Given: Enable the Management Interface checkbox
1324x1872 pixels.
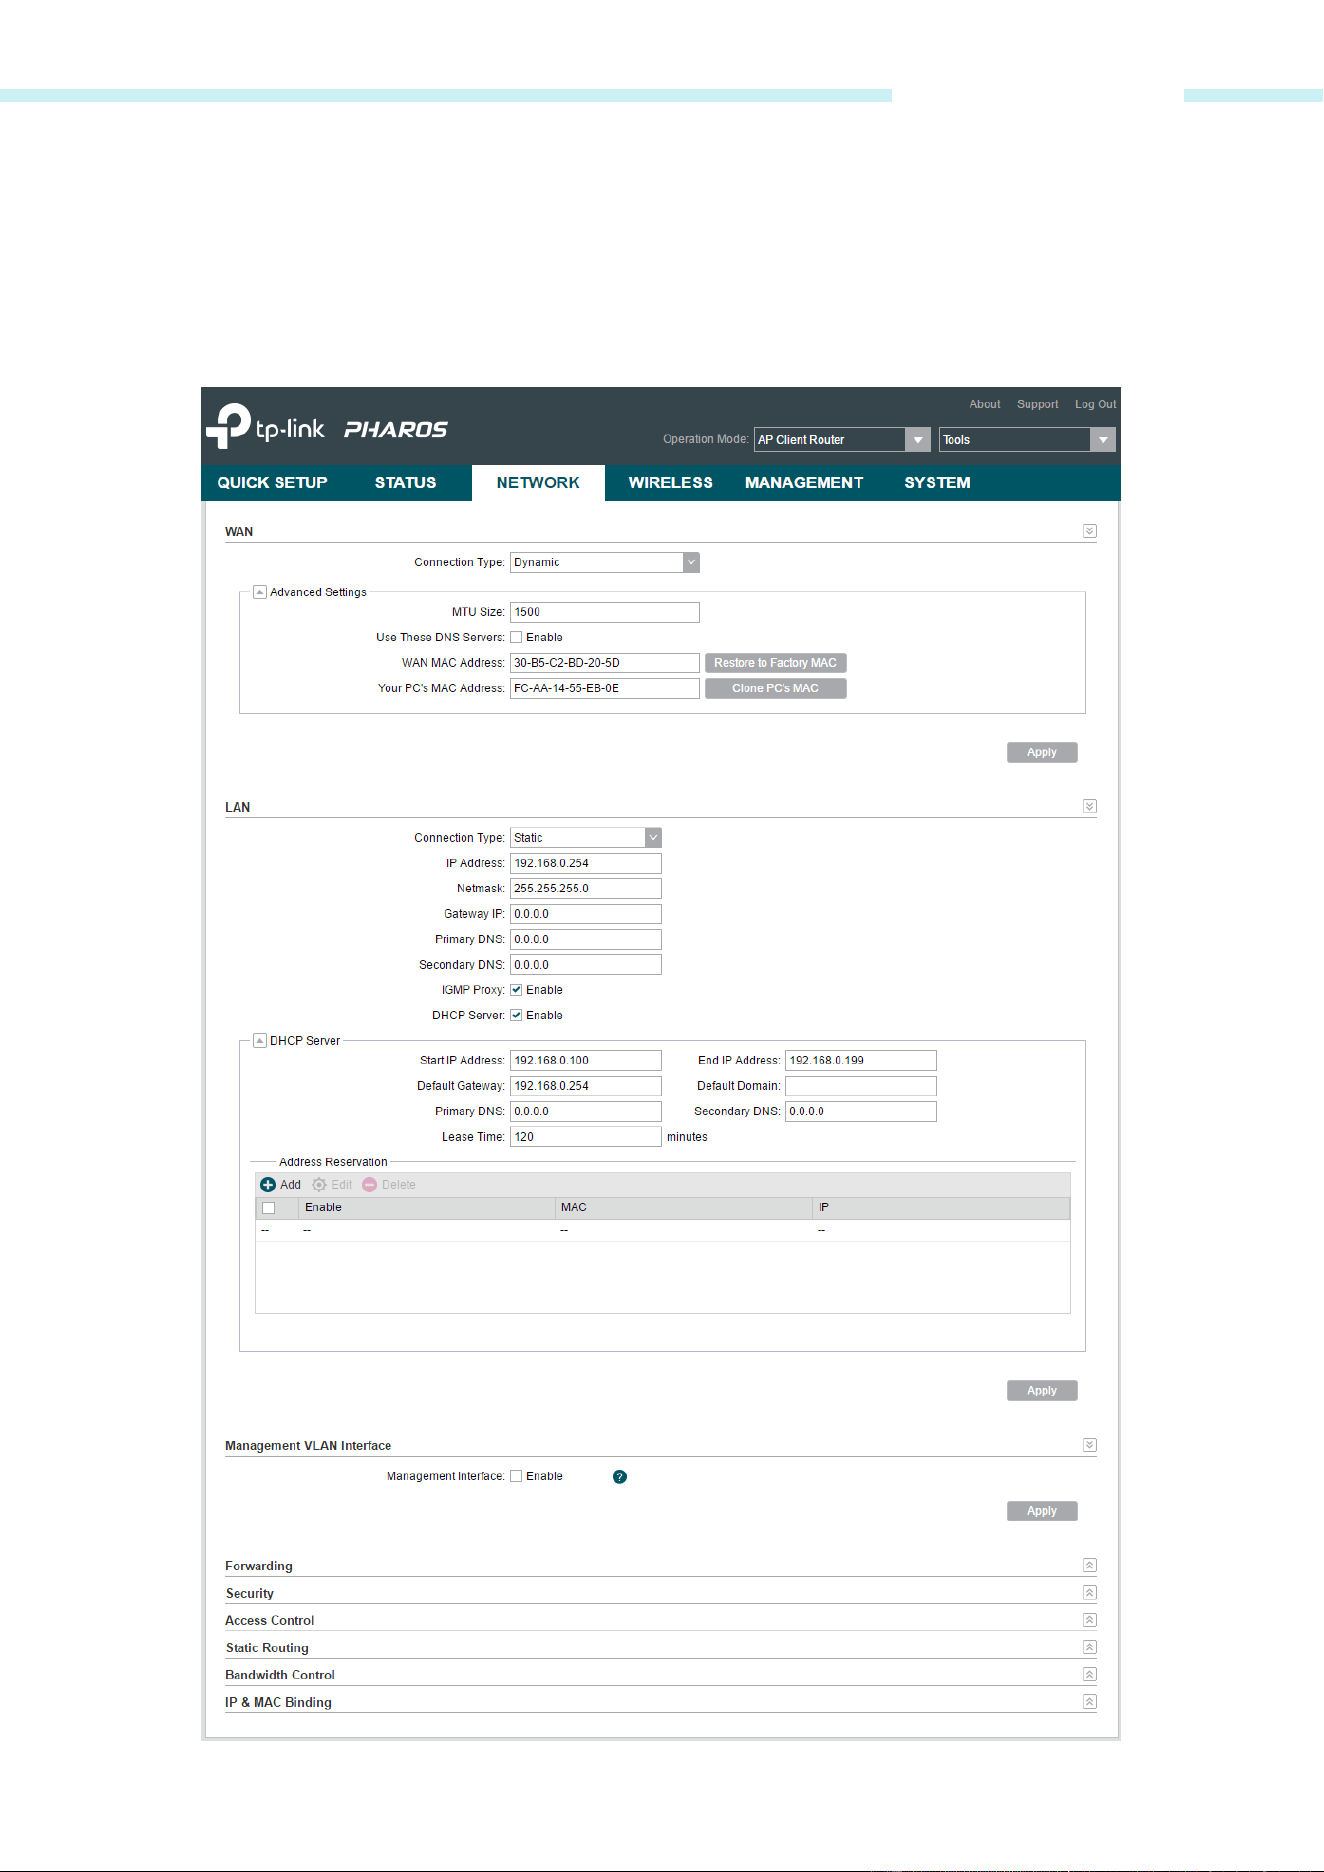Looking at the screenshot, I should 516,1476.
